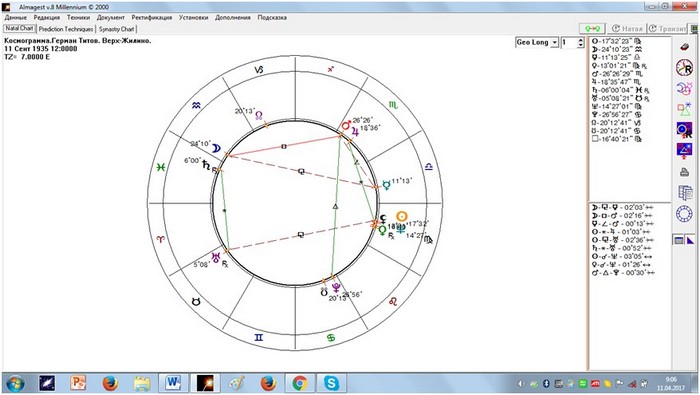Image resolution: width=700 pixels, height=395 pixels.
Task: Select aspect row with orb 00°52'
Action: tap(622, 248)
